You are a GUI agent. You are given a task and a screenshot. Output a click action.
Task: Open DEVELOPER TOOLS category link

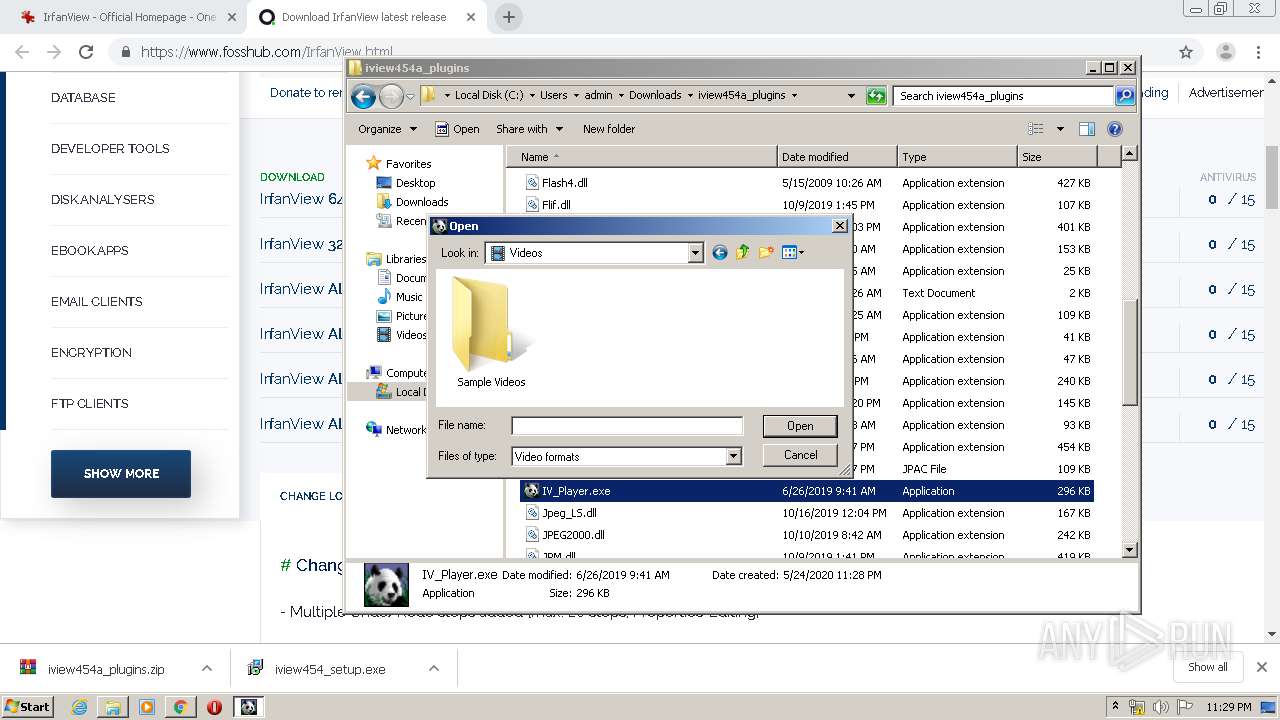pyautogui.click(x=110, y=149)
